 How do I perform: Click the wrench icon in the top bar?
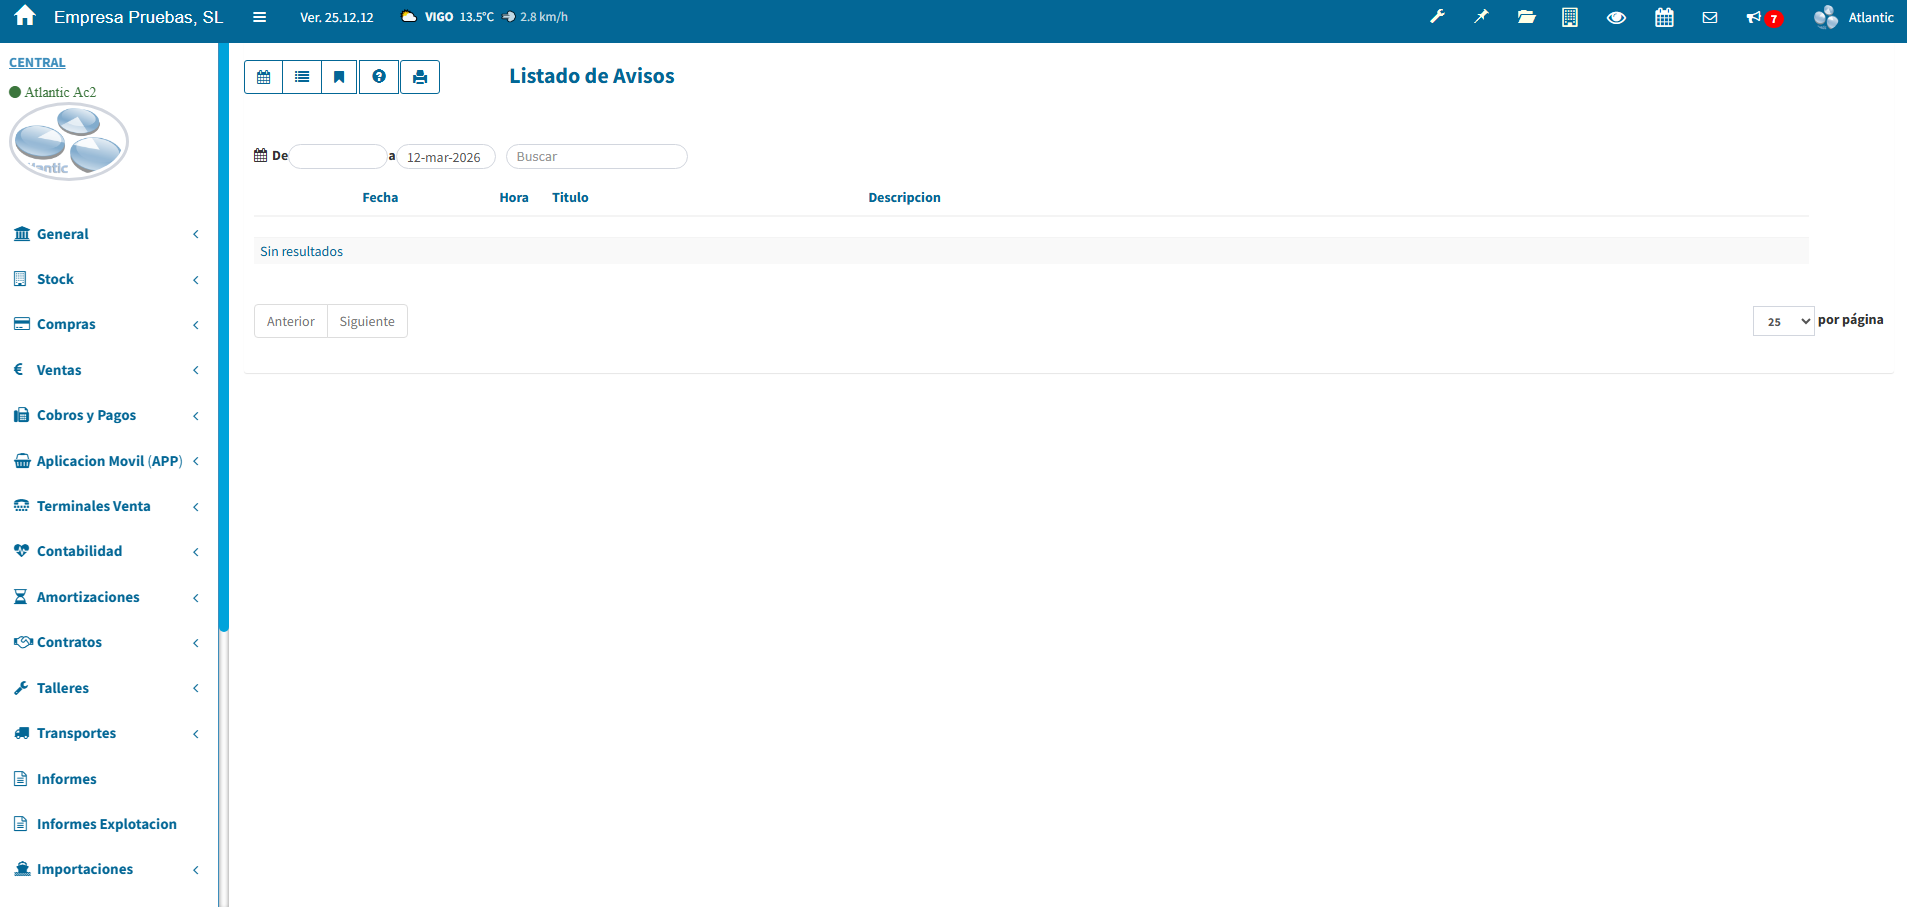pyautogui.click(x=1437, y=17)
